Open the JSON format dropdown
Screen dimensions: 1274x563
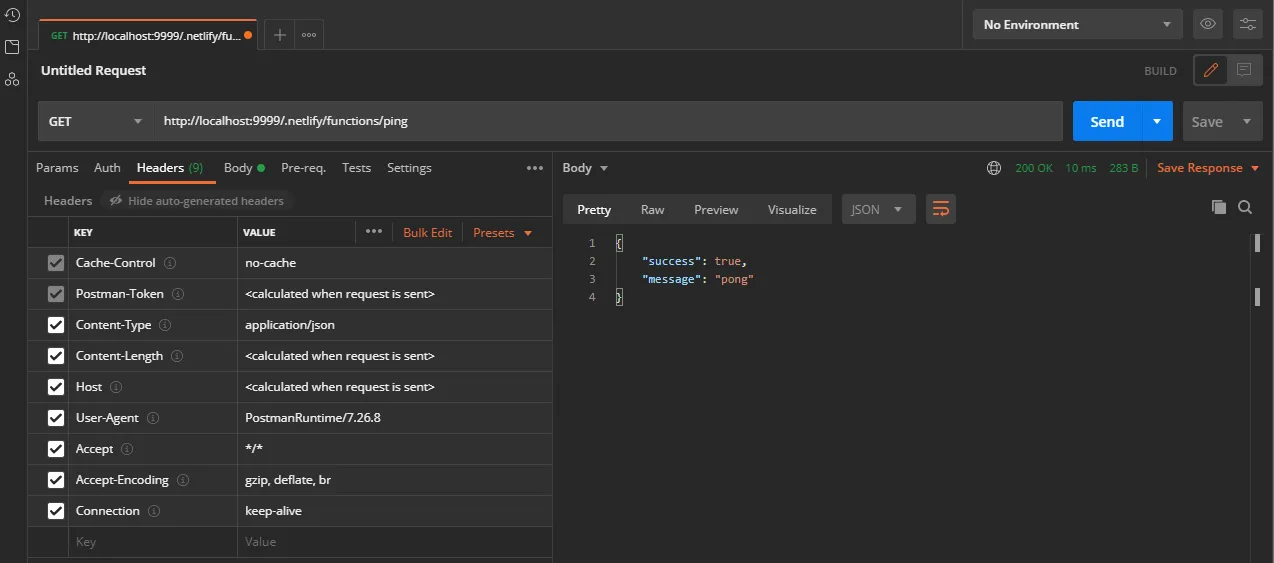pyautogui.click(x=878, y=209)
